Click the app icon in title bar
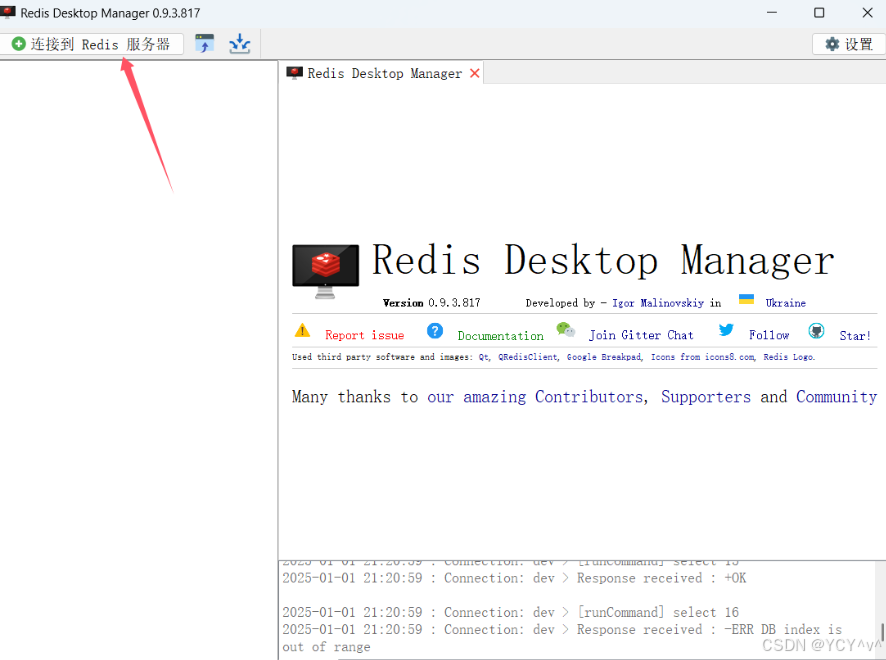This screenshot has width=886, height=660. (8, 12)
